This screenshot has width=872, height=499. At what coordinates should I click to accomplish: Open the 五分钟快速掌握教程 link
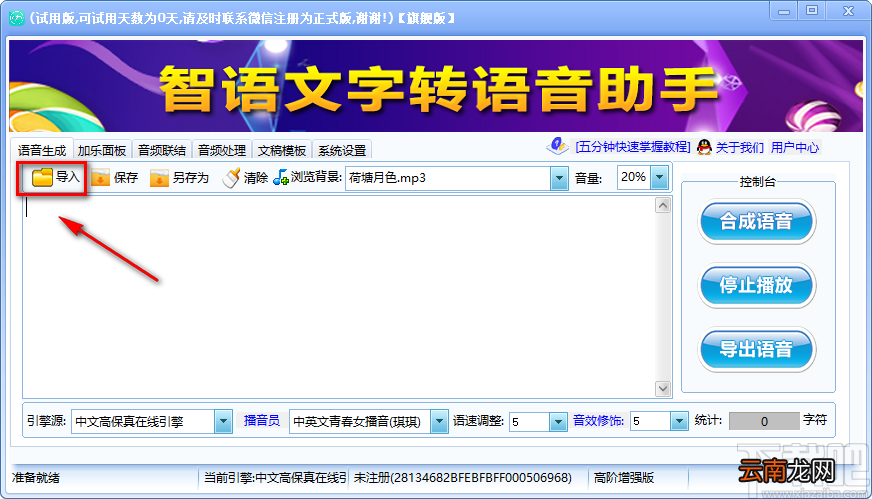click(633, 147)
